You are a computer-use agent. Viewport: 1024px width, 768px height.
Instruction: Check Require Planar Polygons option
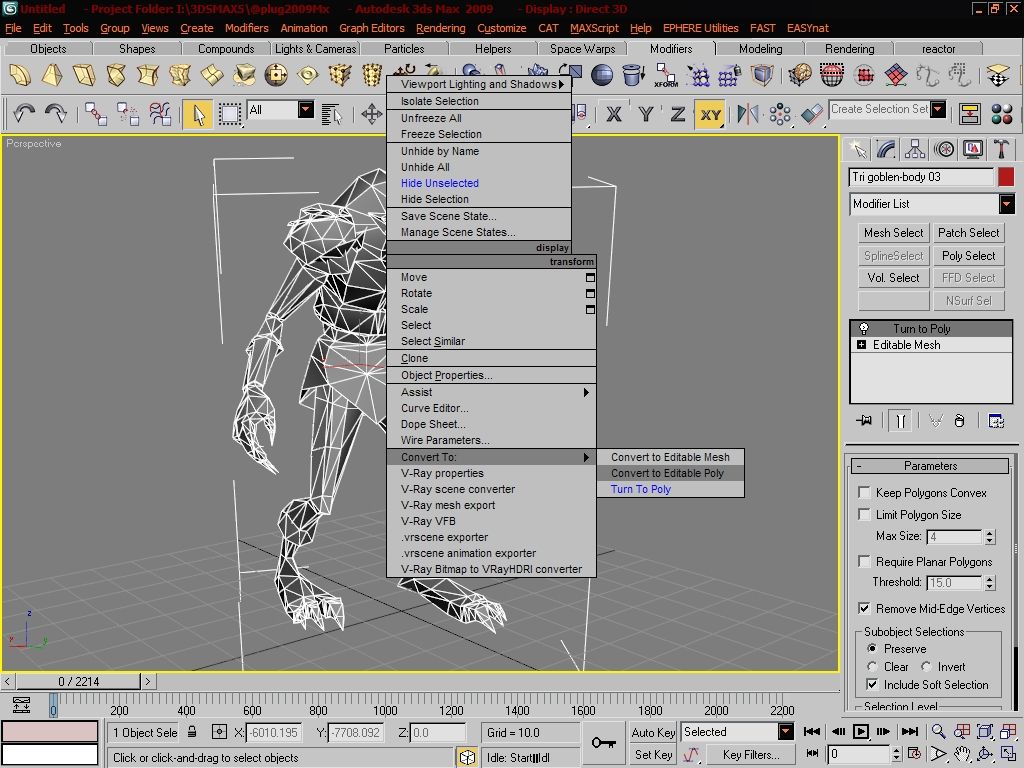click(864, 561)
